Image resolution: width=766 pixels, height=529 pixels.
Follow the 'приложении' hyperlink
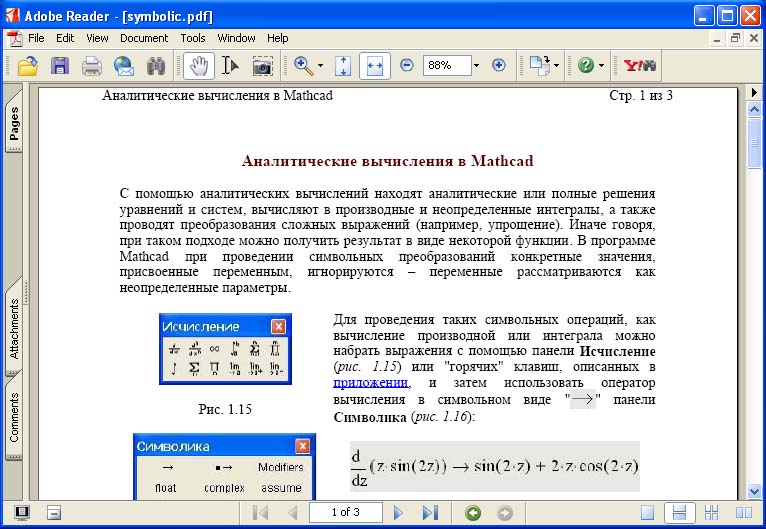[x=370, y=382]
